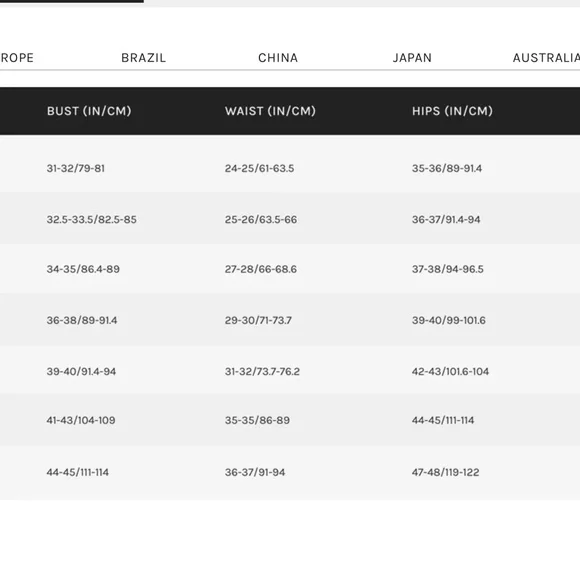580x580 pixels.
Task: Open the partially visible EUROPE tab
Action: 17,58
